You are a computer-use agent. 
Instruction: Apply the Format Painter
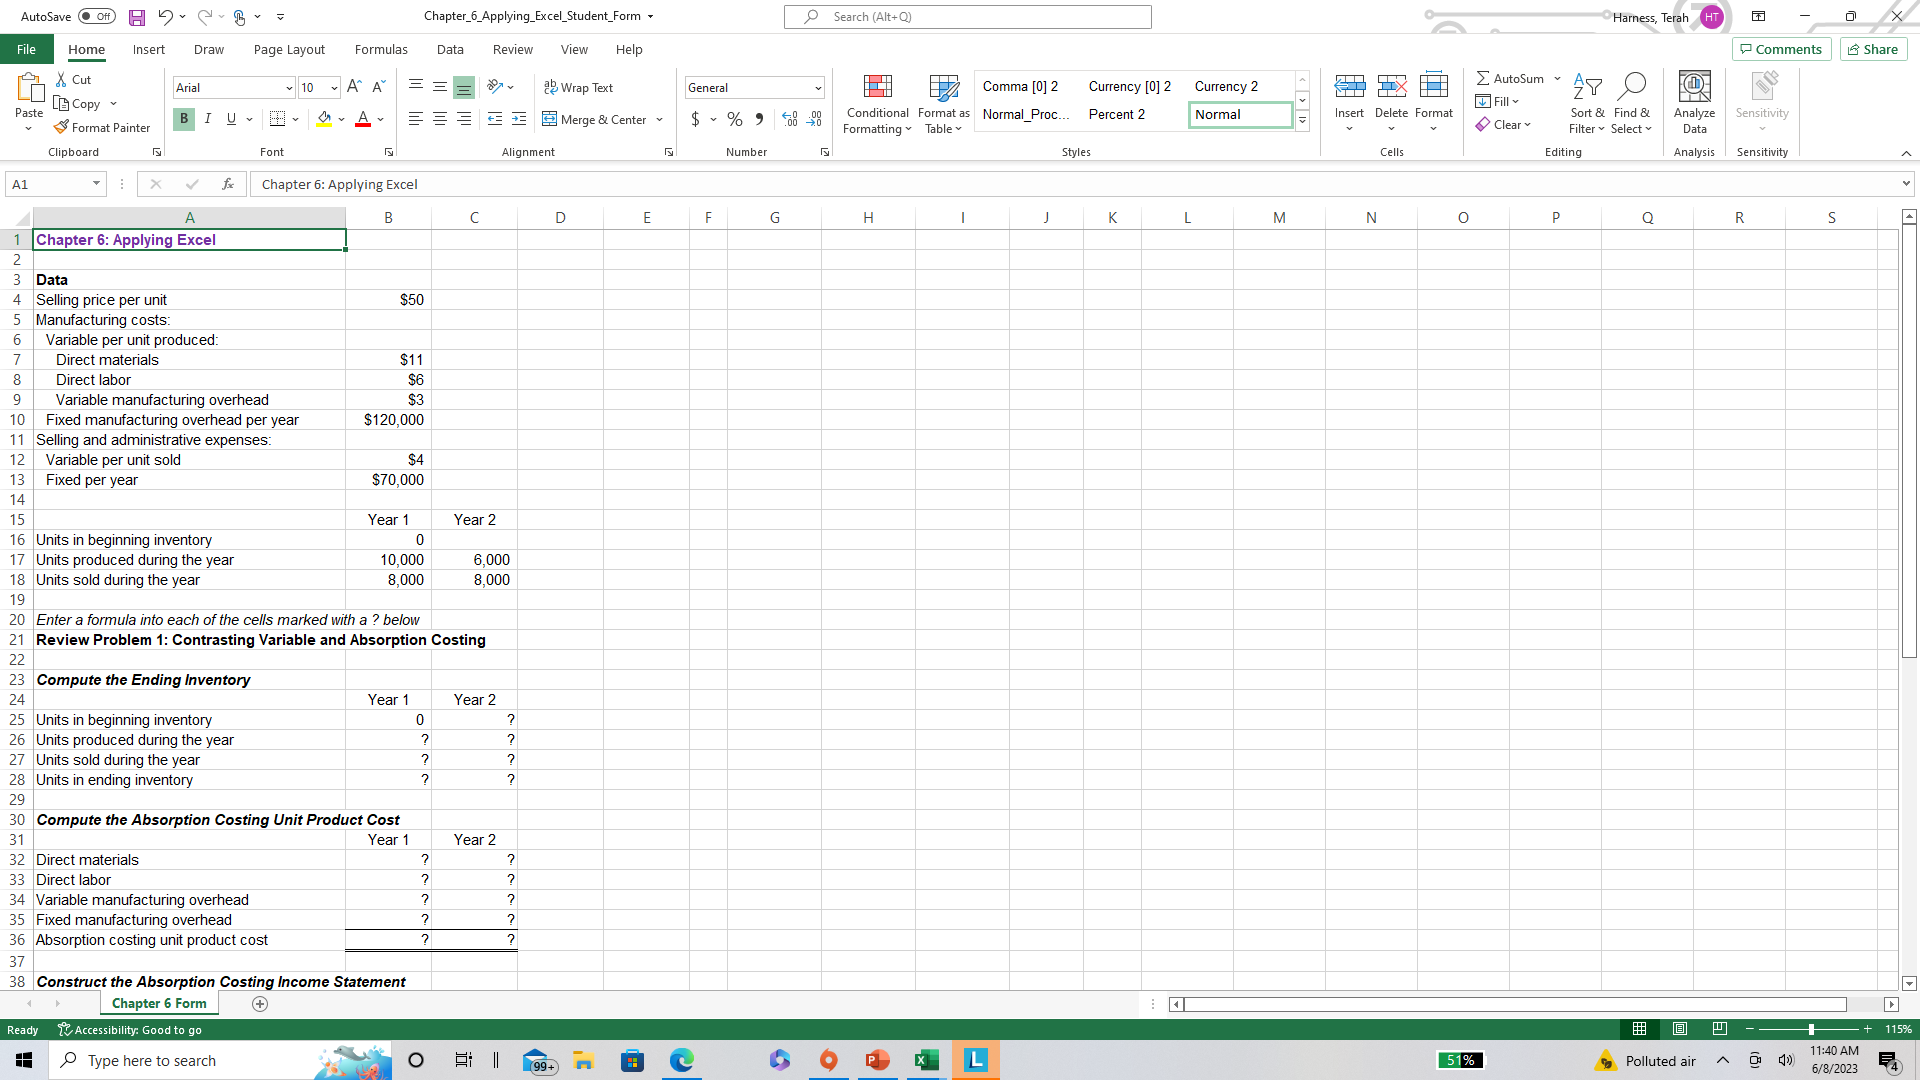(x=103, y=127)
